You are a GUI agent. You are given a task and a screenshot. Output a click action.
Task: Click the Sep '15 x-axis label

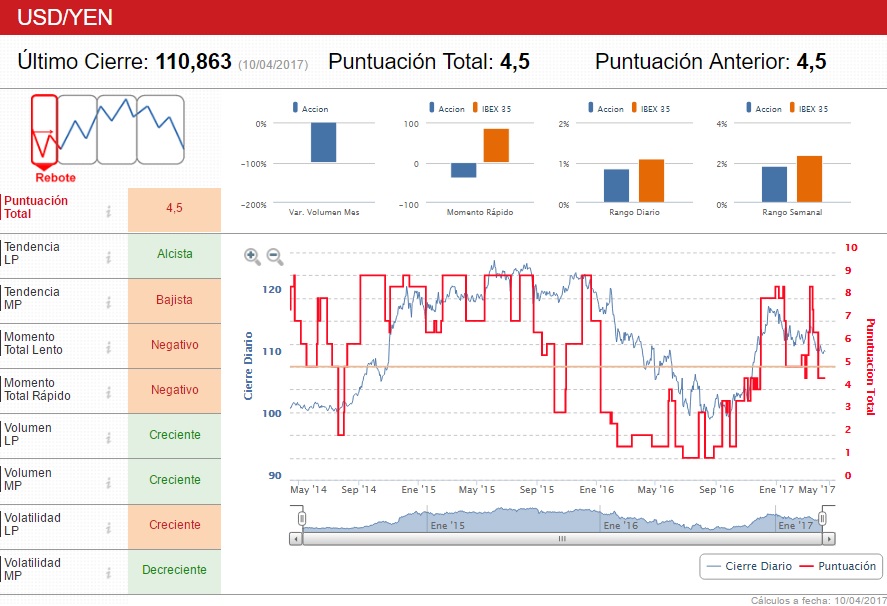[x=536, y=489]
